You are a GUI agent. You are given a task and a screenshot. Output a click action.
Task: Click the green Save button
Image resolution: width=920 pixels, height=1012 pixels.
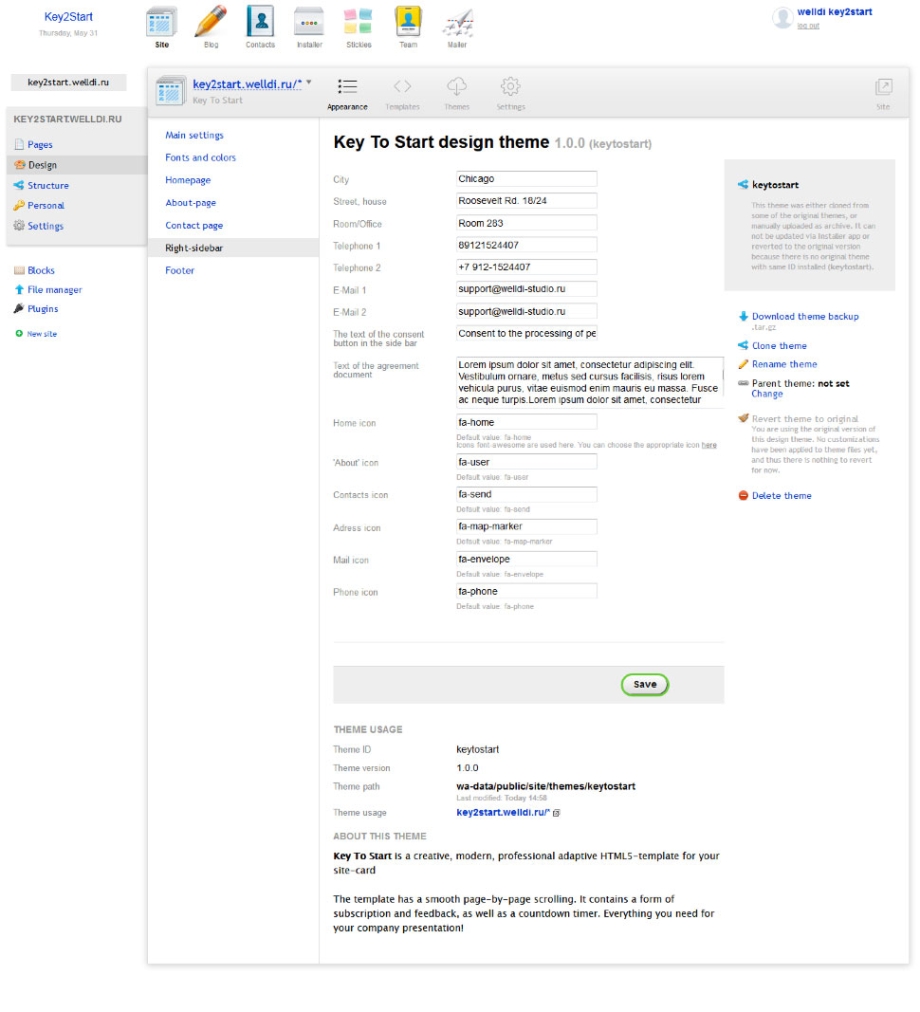click(644, 685)
